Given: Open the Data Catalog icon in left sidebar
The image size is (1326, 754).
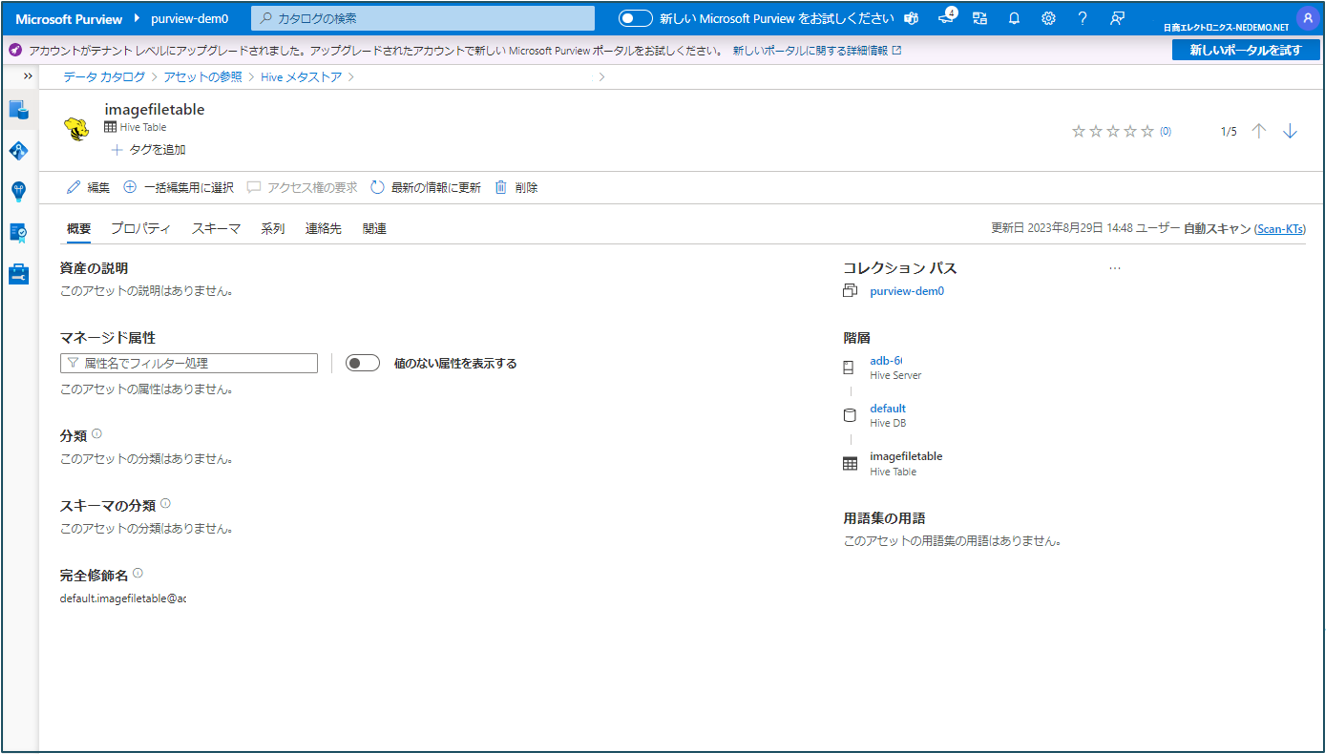Looking at the screenshot, I should tap(18, 109).
